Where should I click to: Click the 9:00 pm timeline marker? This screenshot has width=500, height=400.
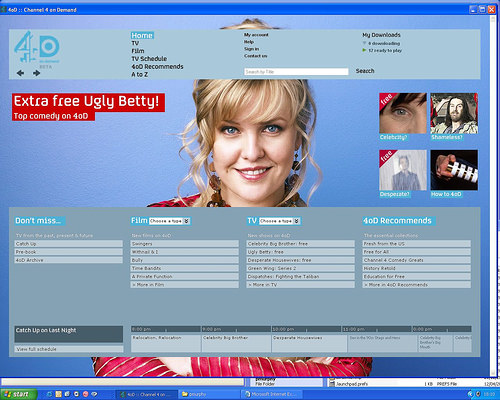tap(212, 329)
